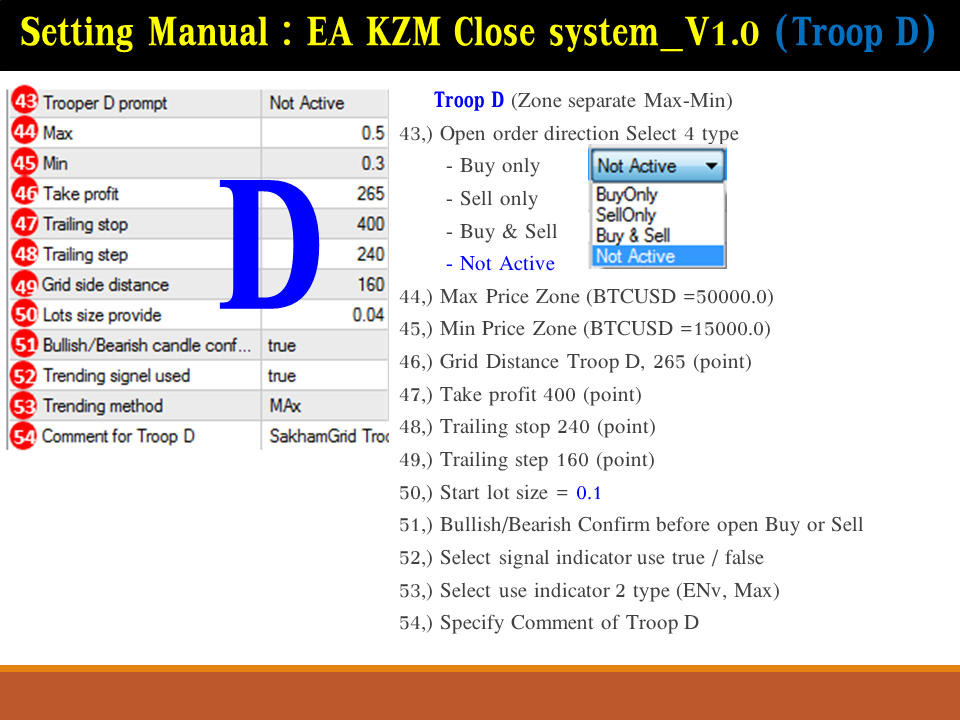The image size is (960, 720).
Task: Select Trending signel used label
Action: [x=116, y=376]
